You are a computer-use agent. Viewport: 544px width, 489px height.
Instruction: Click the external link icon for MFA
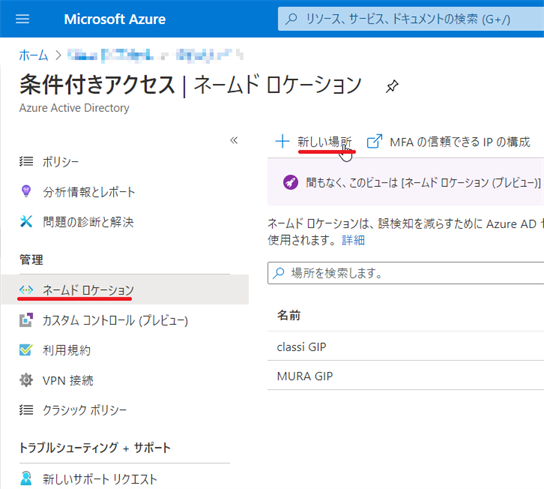pos(375,141)
